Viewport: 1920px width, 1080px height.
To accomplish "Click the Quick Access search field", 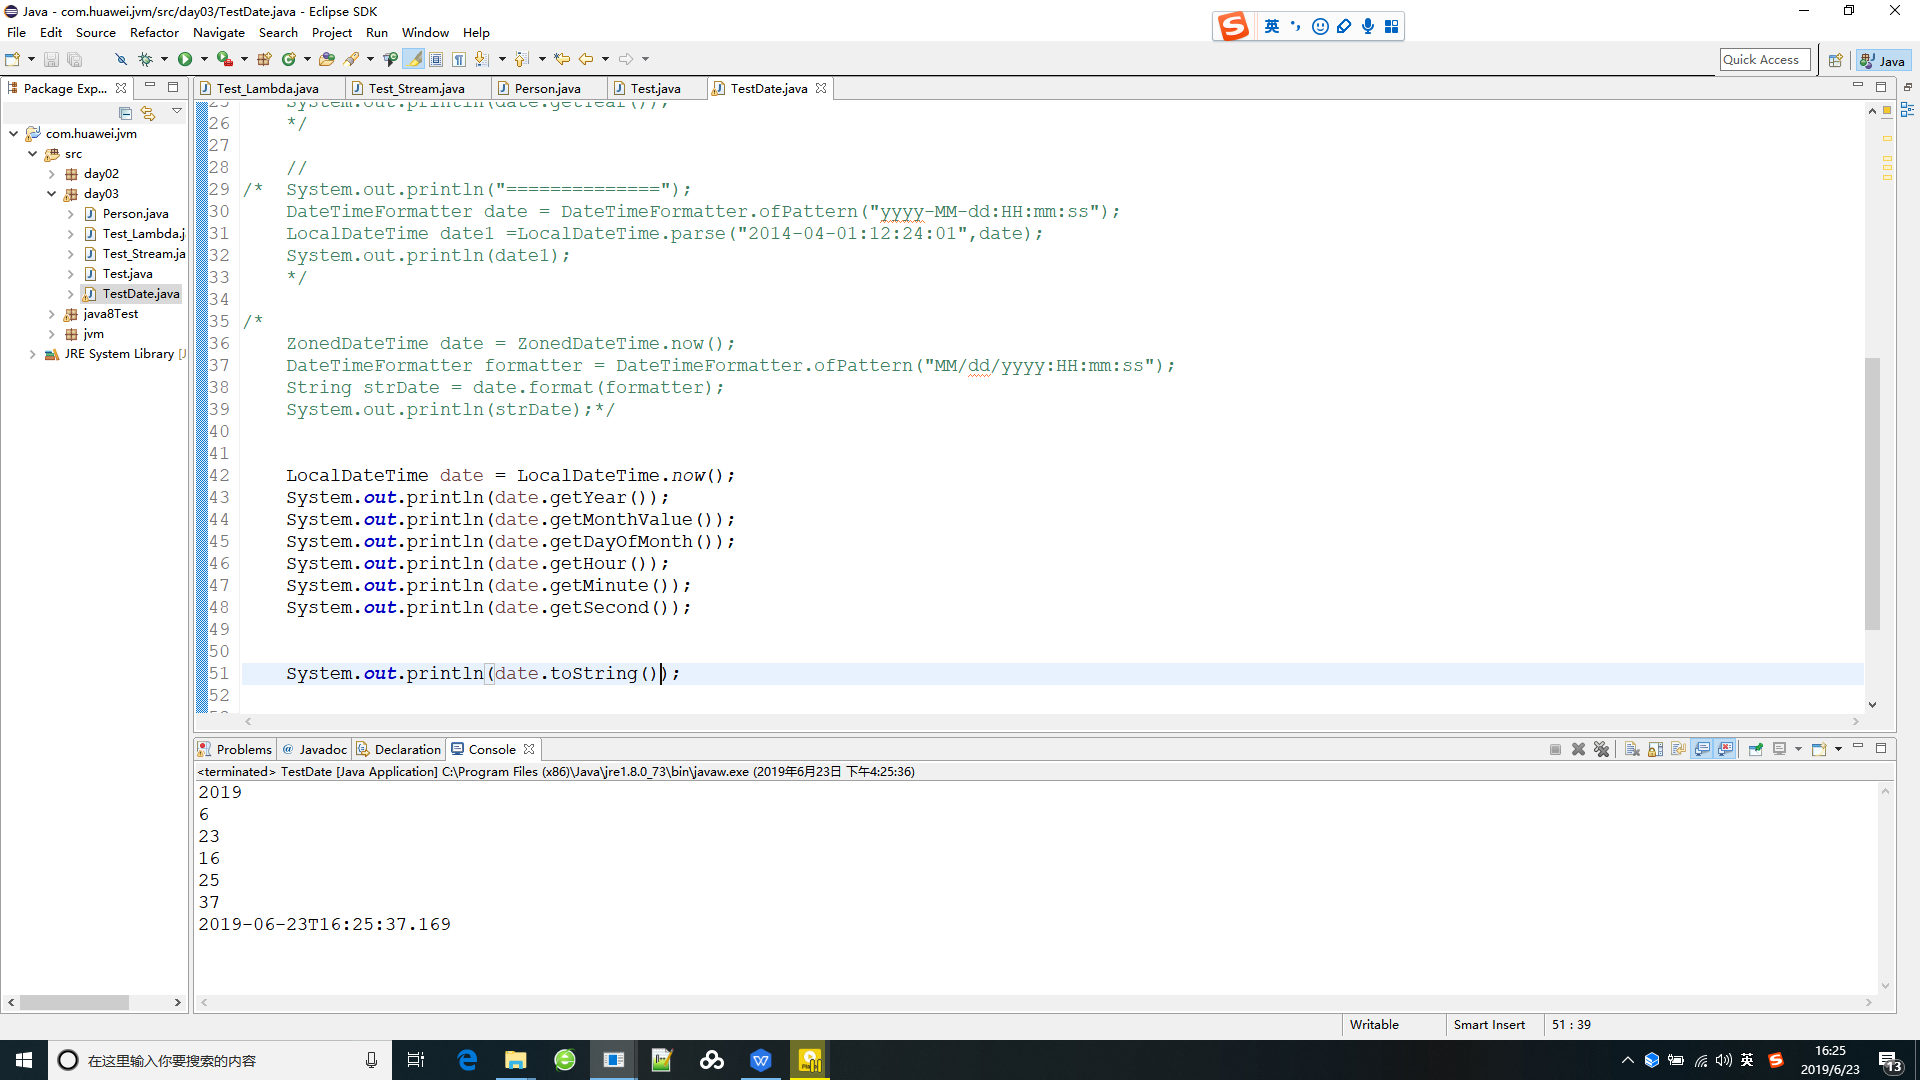I will tap(1765, 60).
